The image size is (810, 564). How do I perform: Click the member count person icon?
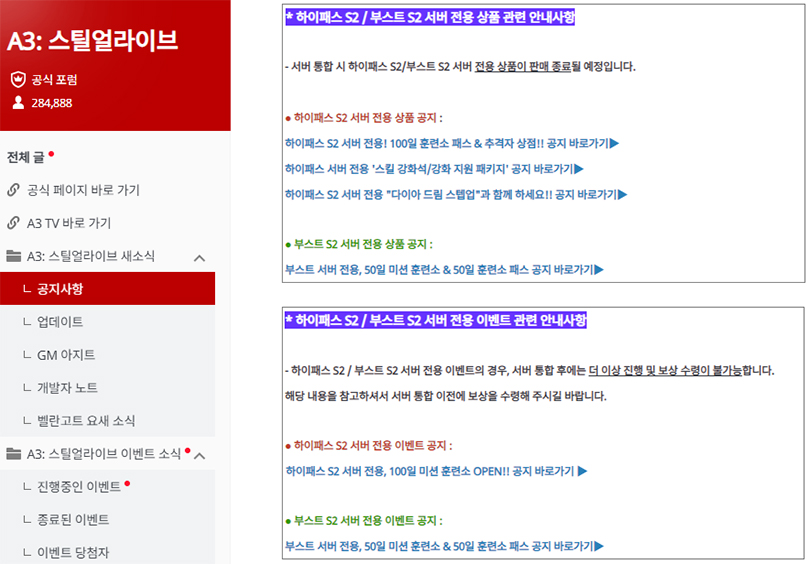pyautogui.click(x=18, y=102)
